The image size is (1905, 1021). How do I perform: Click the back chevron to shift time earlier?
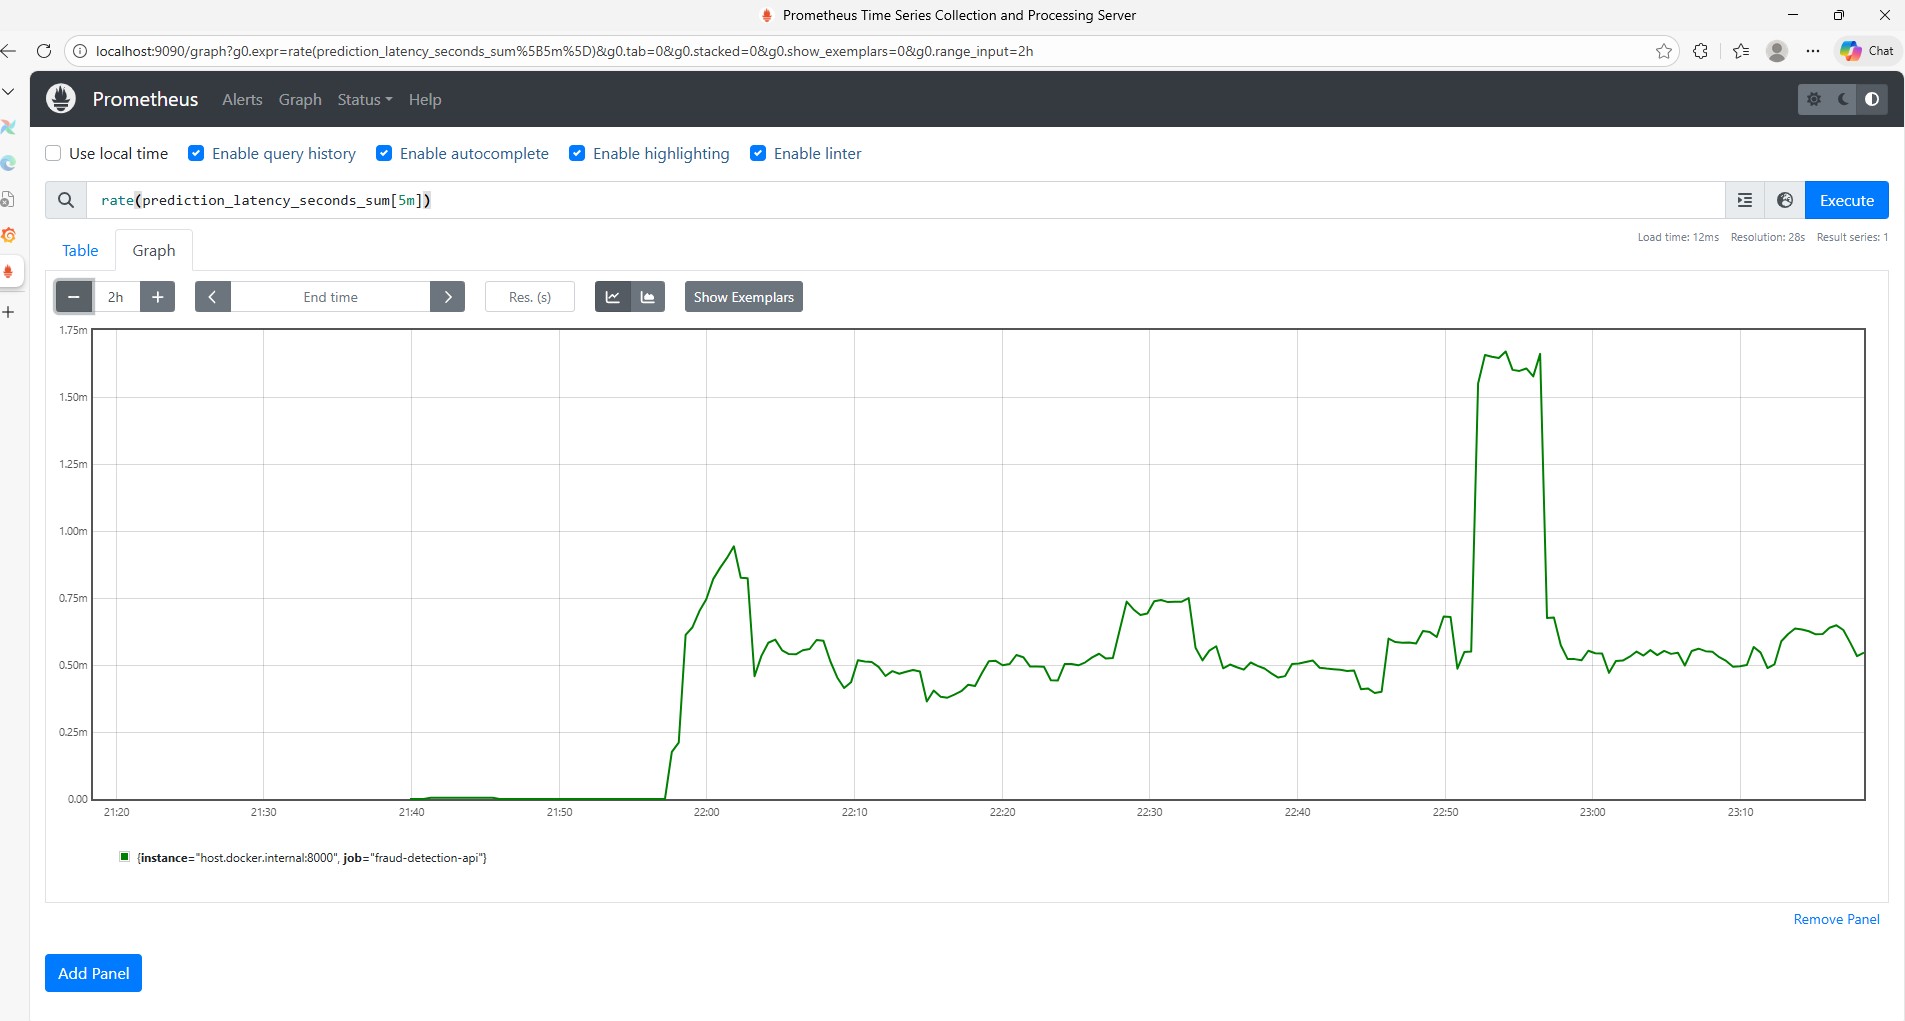(x=211, y=296)
